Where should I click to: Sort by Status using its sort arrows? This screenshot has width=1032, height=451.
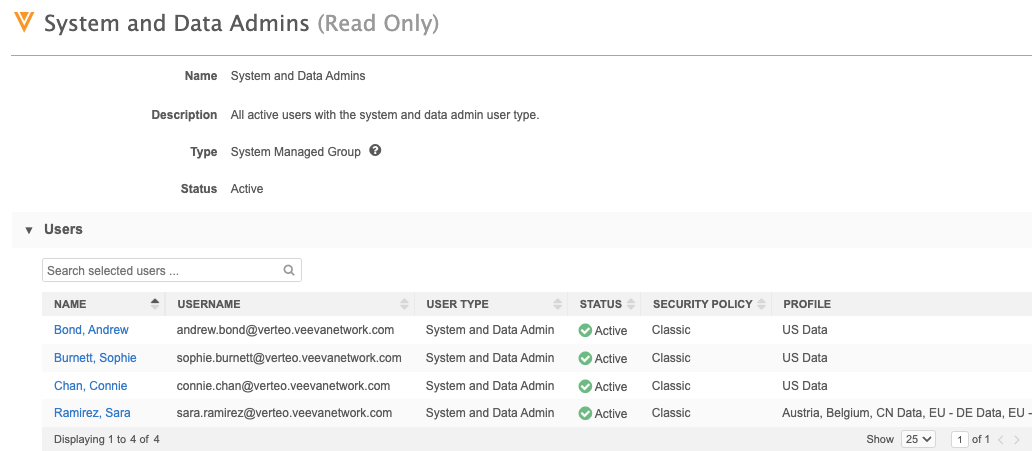(x=631, y=304)
